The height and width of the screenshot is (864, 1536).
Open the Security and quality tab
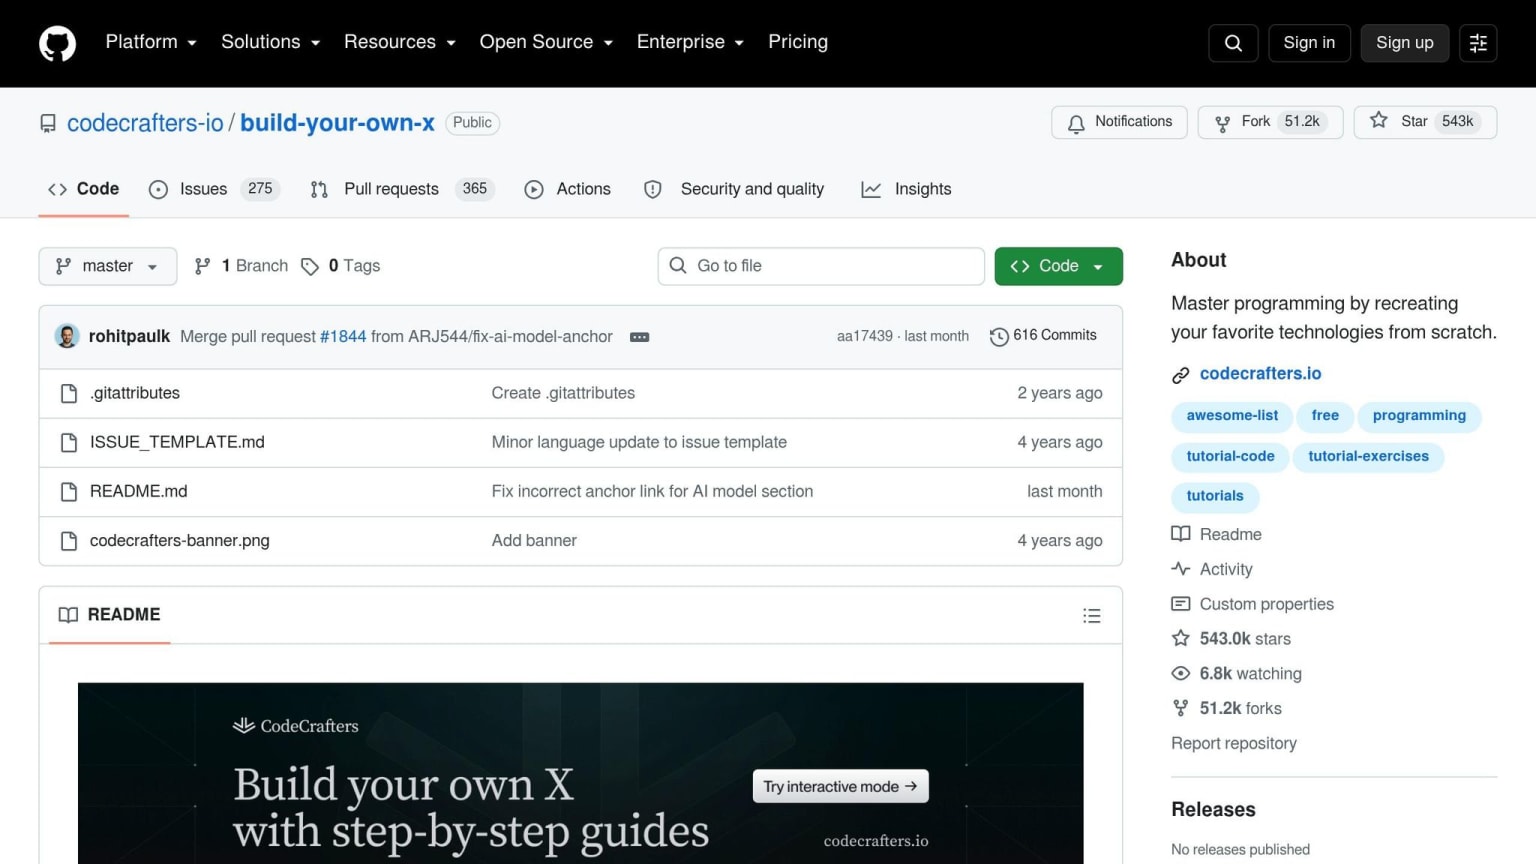point(735,189)
